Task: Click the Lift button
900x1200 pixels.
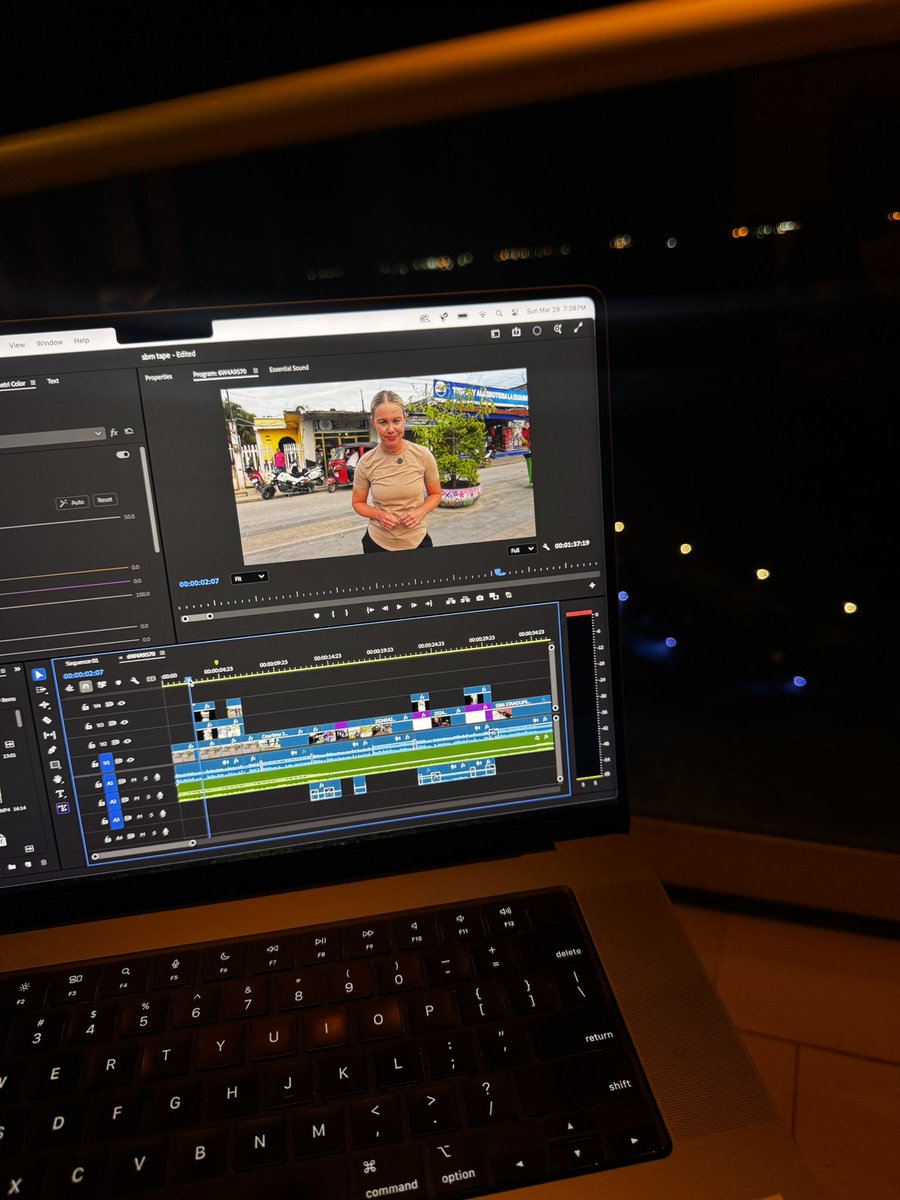Action: [451, 601]
